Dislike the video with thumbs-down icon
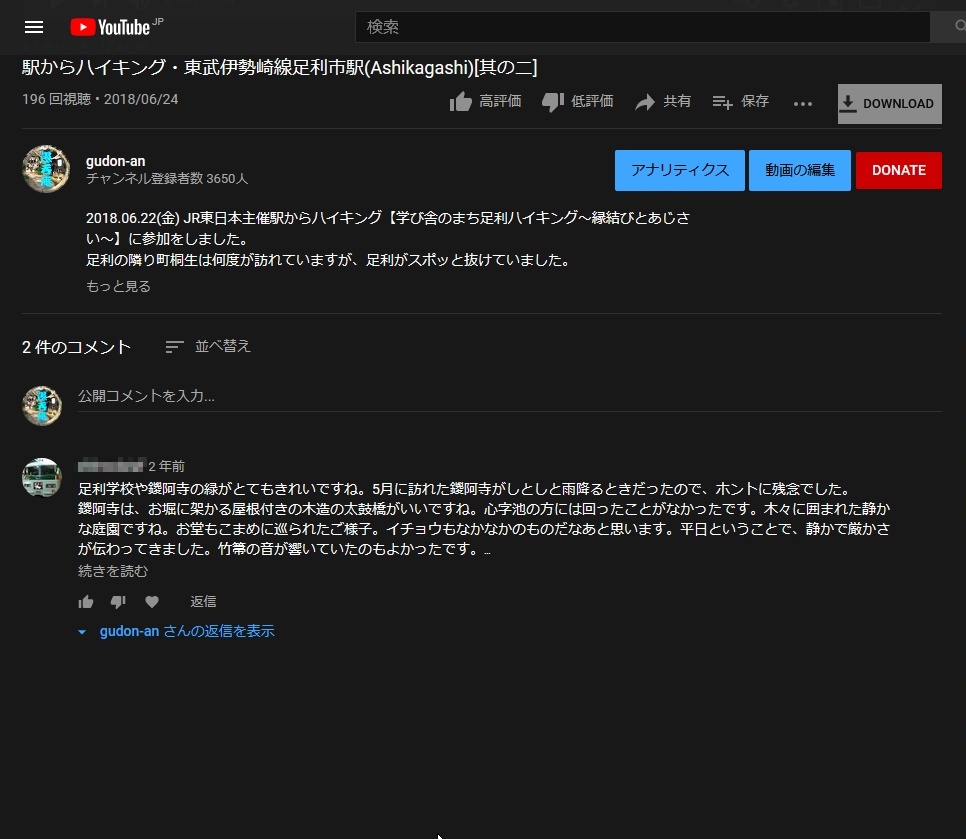This screenshot has height=839, width=966. coord(553,102)
